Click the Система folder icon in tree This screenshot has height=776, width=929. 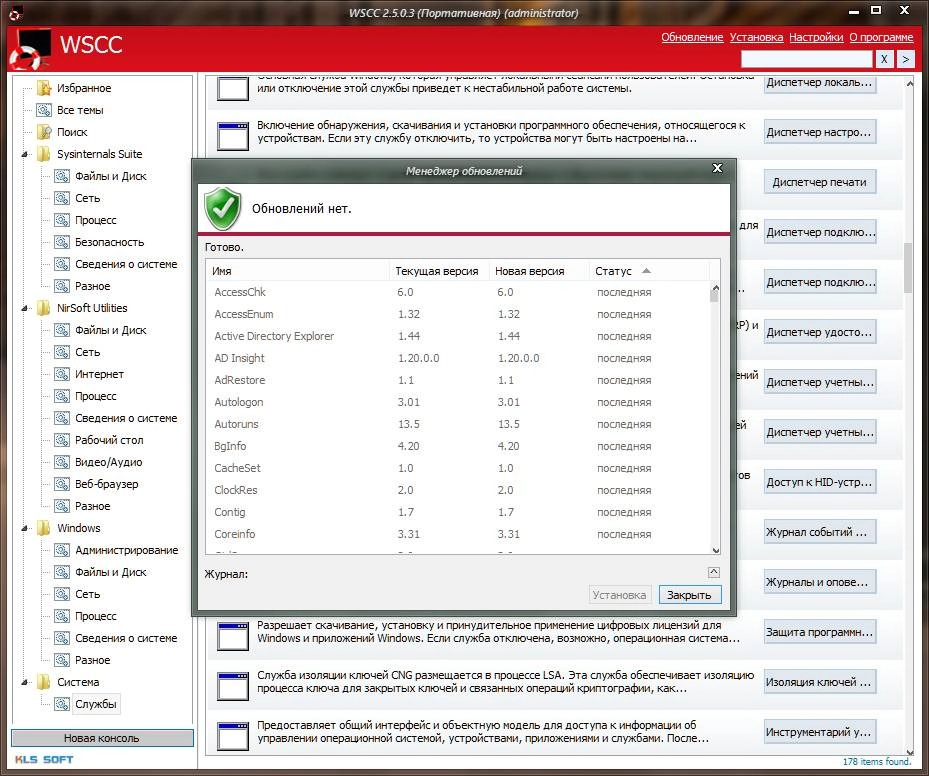click(x=44, y=682)
